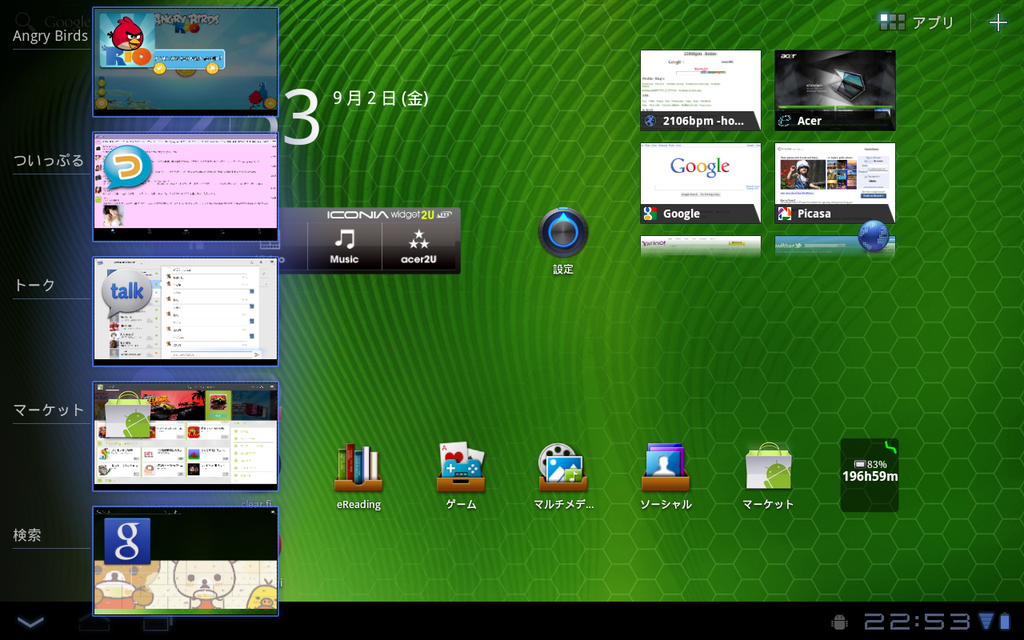Open the マルチメディア multimedia folder
The width and height of the screenshot is (1024, 640).
[563, 476]
